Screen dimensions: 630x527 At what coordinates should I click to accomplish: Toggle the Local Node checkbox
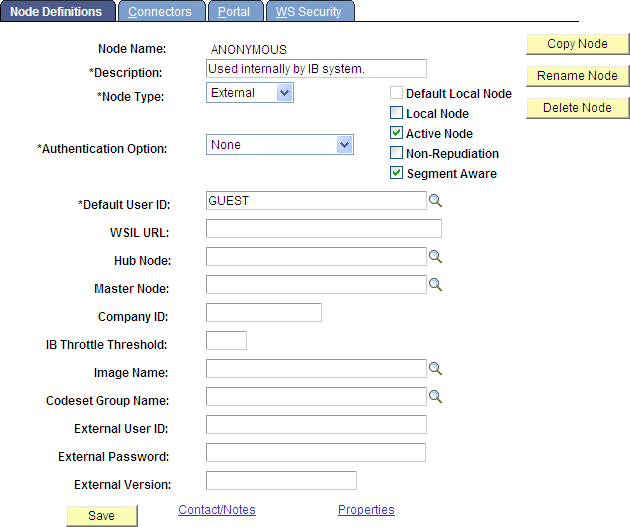pyautogui.click(x=397, y=114)
